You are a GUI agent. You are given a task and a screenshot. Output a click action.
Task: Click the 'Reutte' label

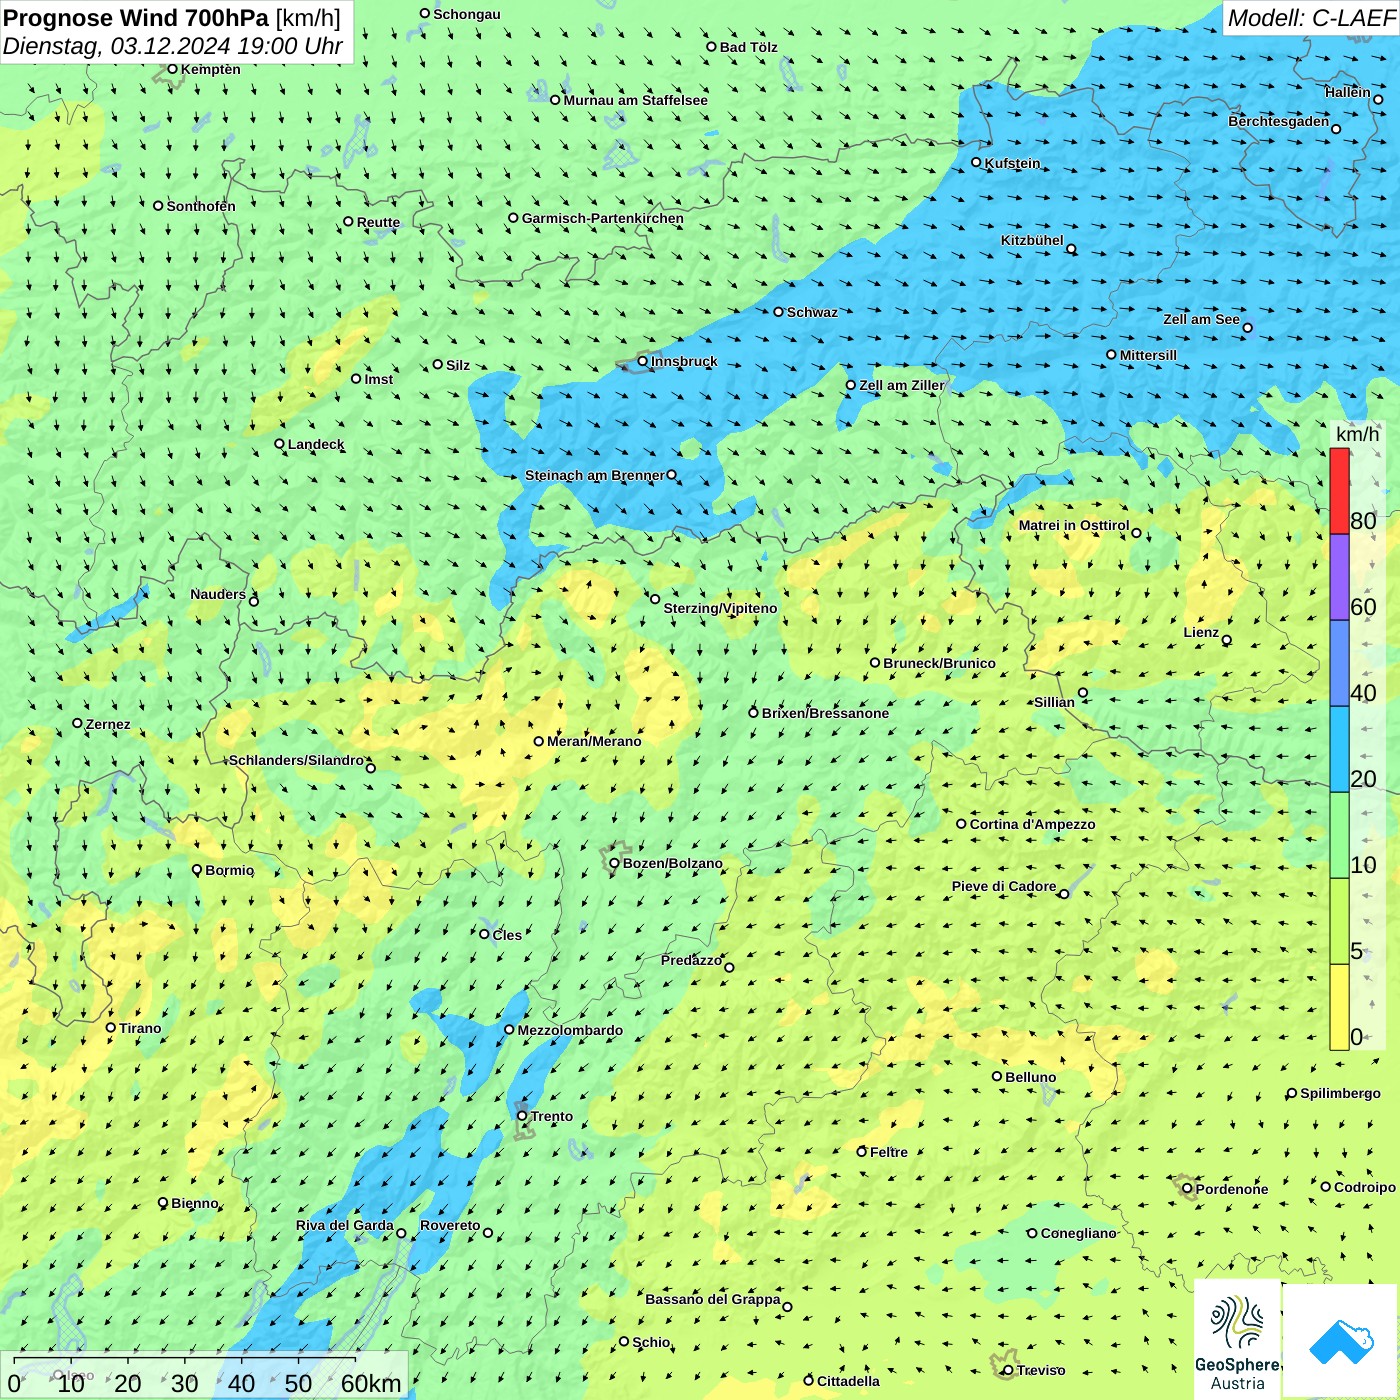[378, 222]
